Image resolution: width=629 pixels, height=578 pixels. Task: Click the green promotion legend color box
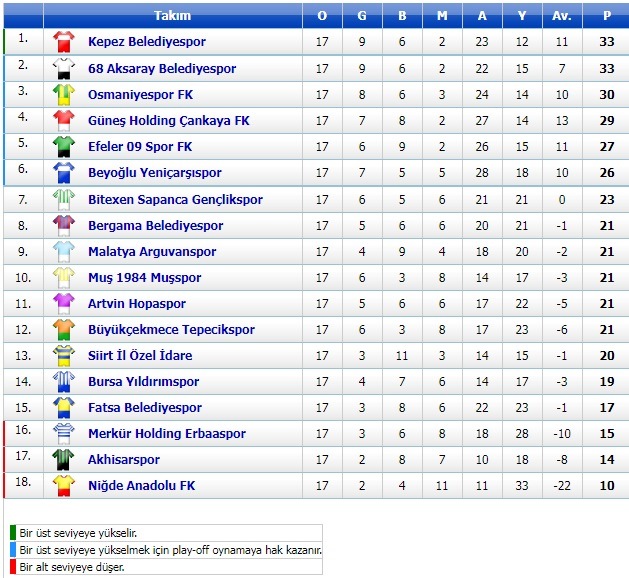point(13,533)
